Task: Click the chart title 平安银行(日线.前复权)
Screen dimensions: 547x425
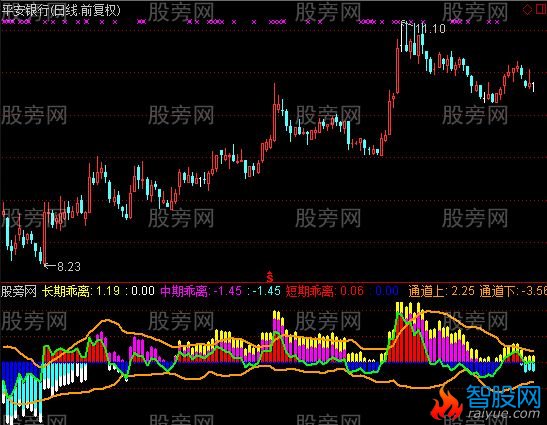Action: tap(61, 10)
